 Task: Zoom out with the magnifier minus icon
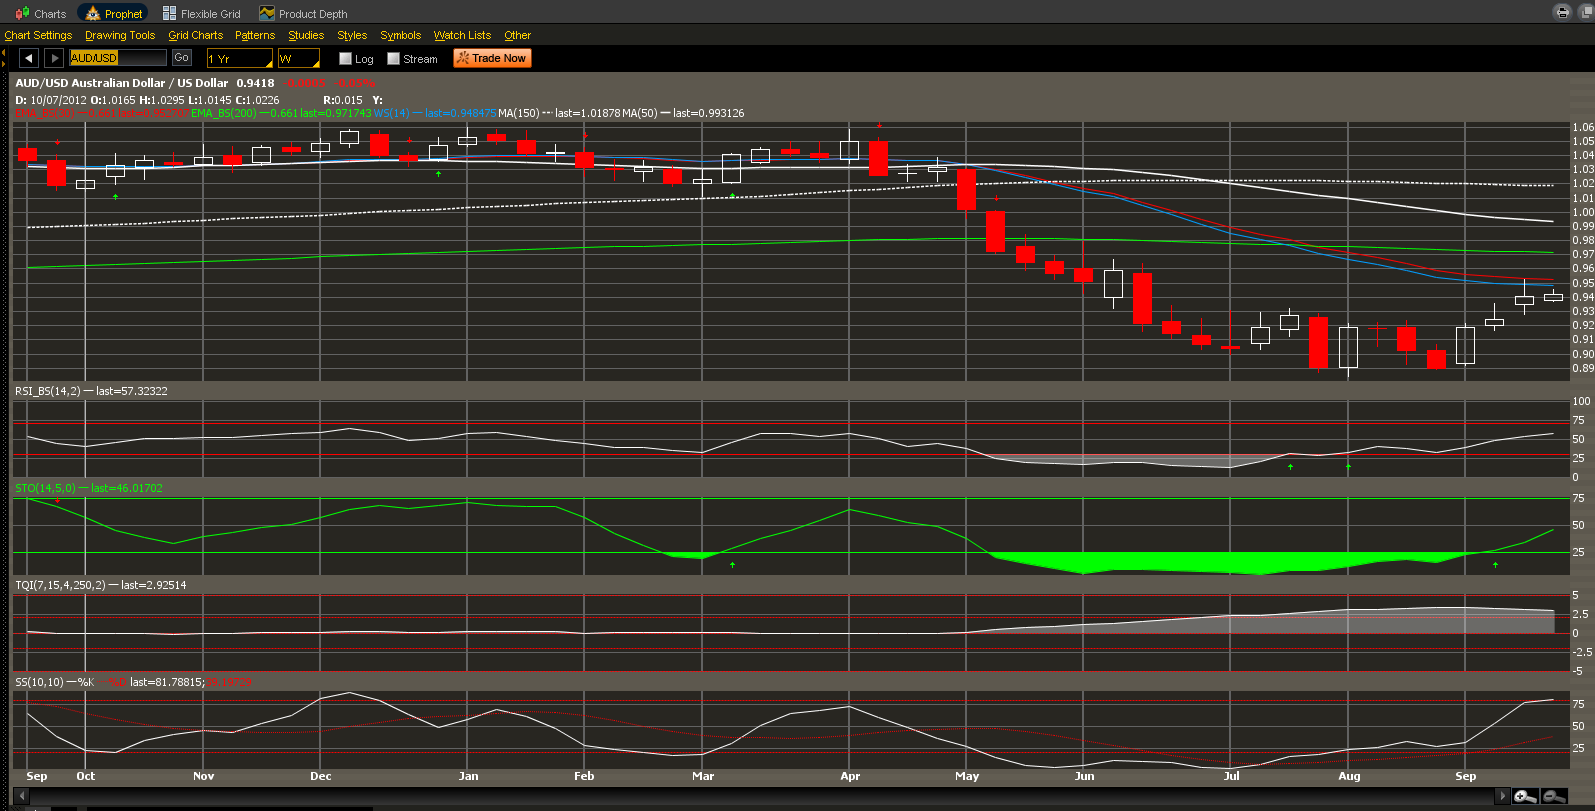[1554, 796]
